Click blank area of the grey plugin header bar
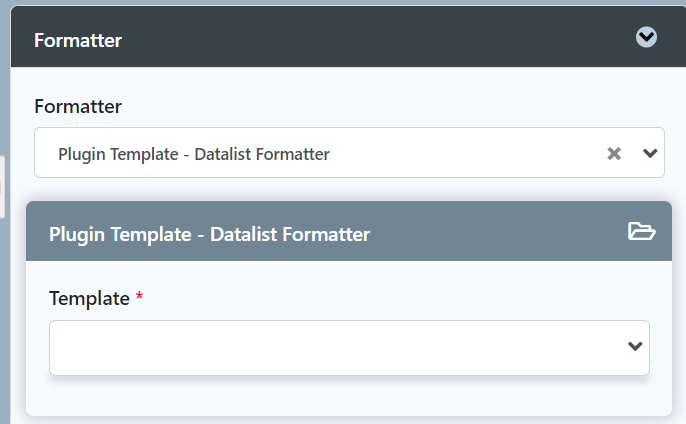The height and width of the screenshot is (424, 686). pos(500,234)
